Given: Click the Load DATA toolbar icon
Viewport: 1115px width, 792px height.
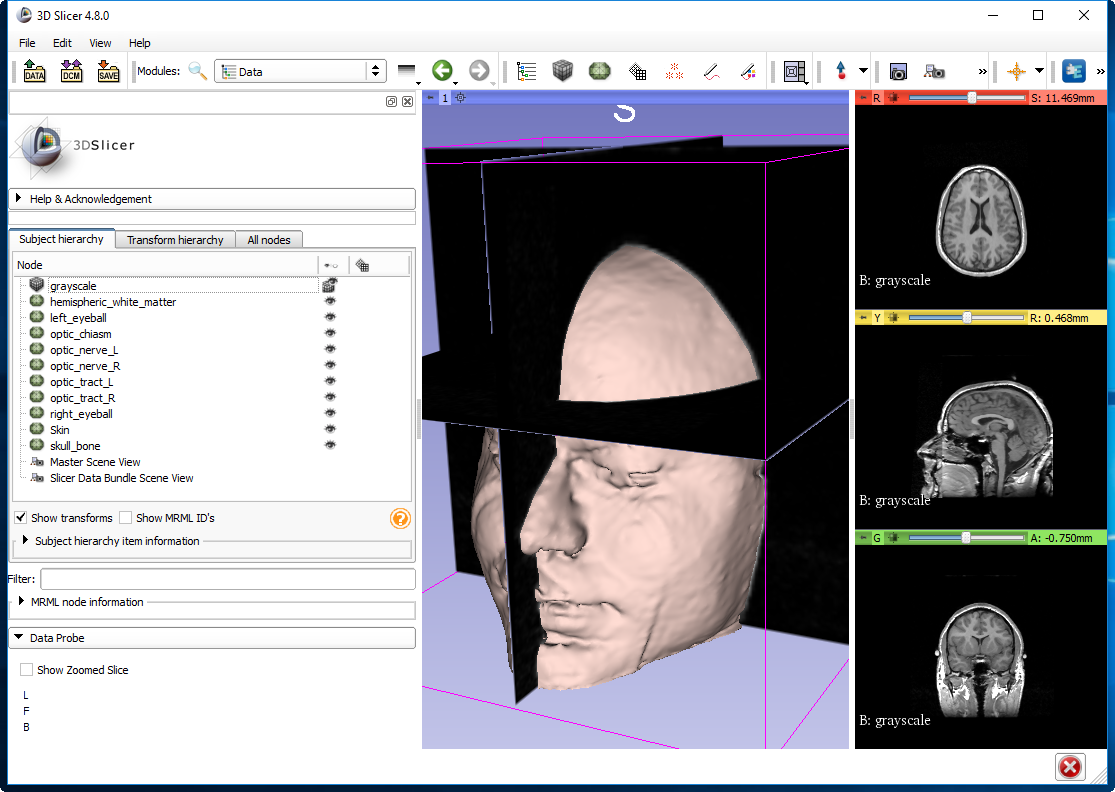Looking at the screenshot, I should pos(34,71).
